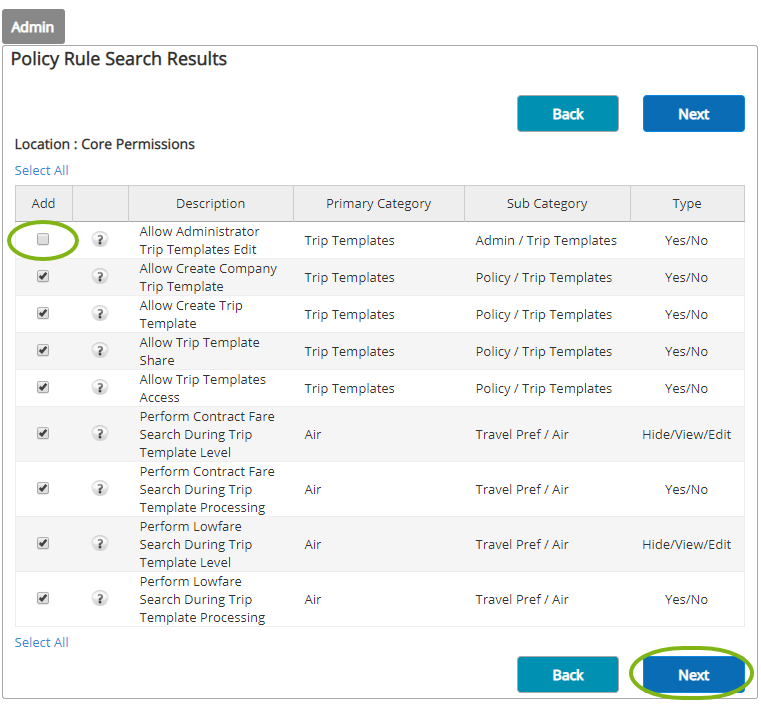761x707 pixels.
Task: Open help for Contract Fare Search Template Level
Action: click(x=100, y=434)
